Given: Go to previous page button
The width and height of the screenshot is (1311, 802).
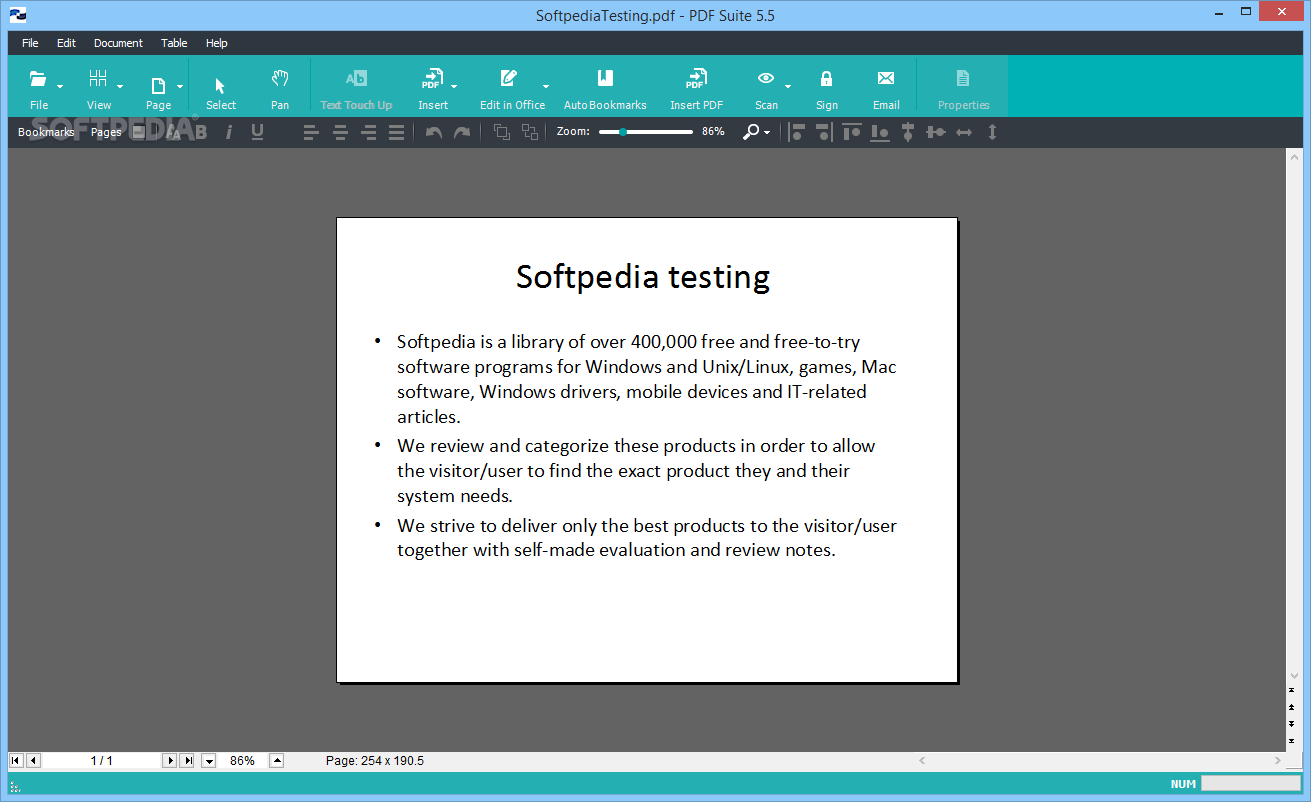Looking at the screenshot, I should (x=33, y=761).
